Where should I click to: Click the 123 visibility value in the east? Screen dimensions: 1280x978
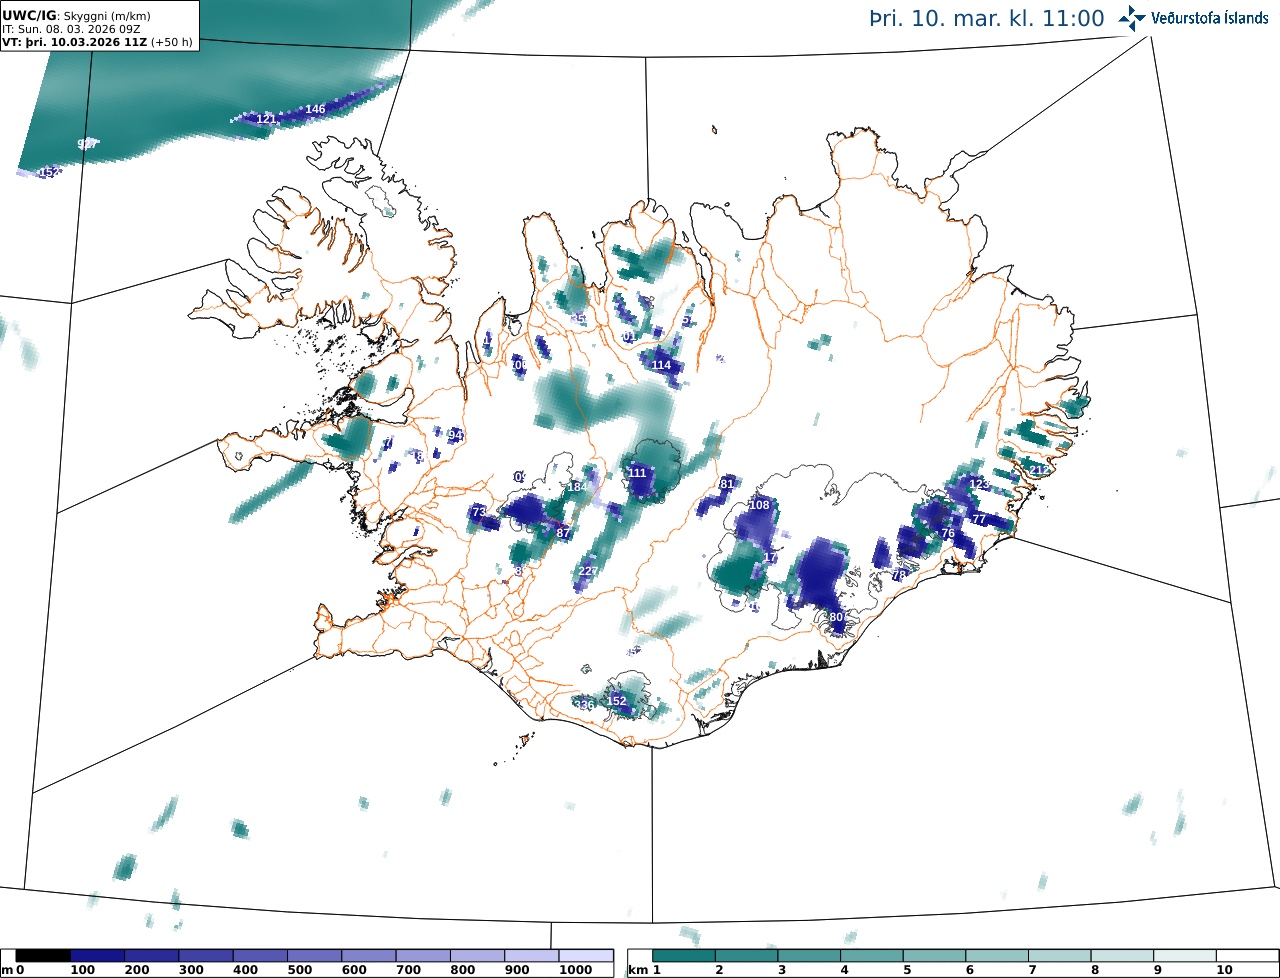[x=980, y=484]
